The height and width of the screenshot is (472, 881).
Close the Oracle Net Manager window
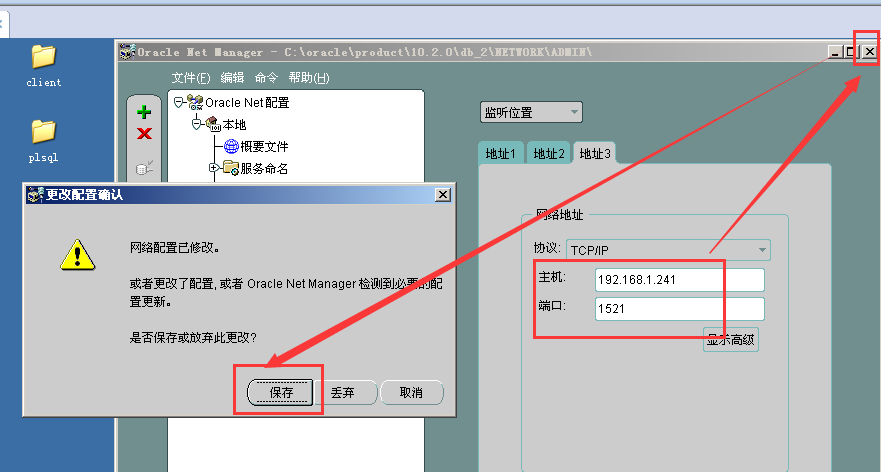coord(869,52)
